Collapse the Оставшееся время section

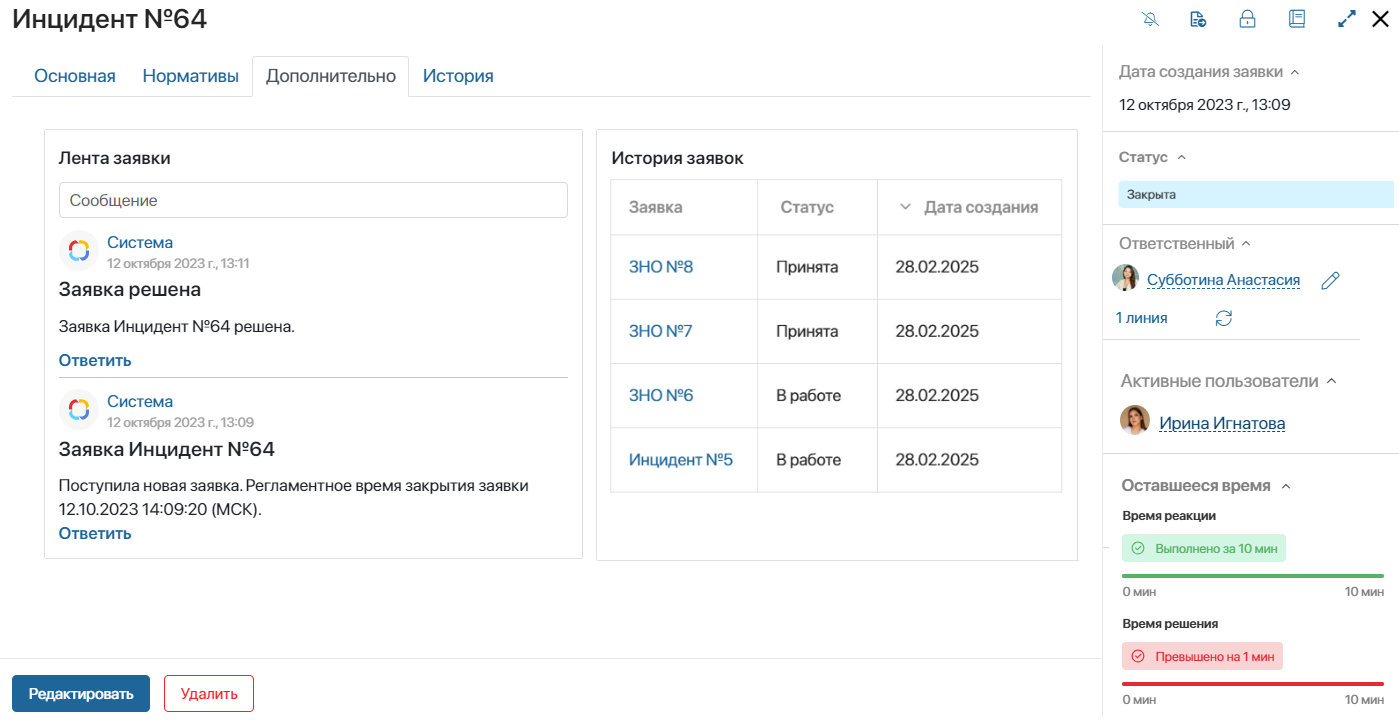1287,487
